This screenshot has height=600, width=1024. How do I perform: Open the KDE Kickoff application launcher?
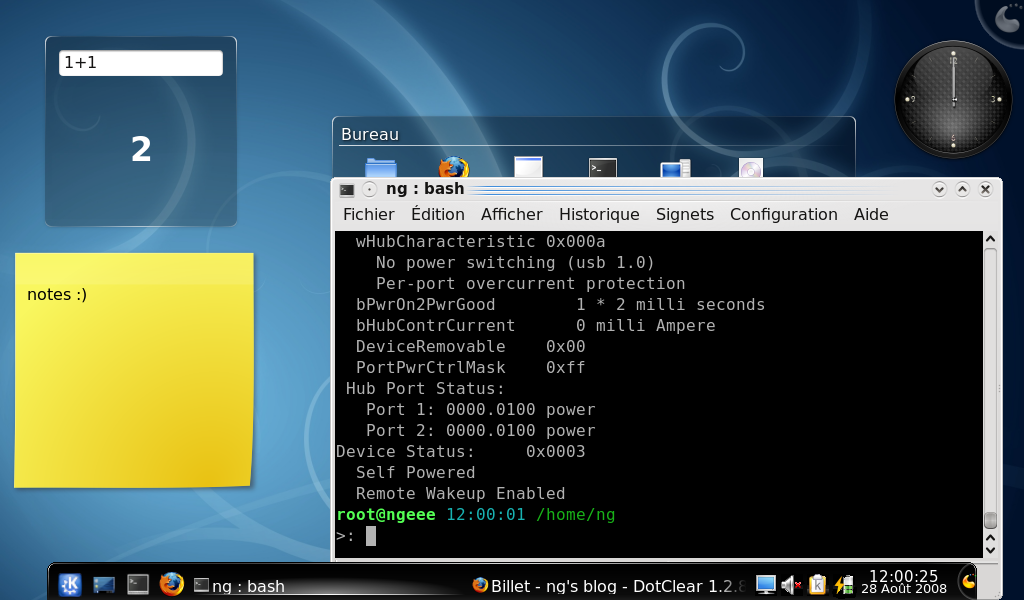[70, 584]
